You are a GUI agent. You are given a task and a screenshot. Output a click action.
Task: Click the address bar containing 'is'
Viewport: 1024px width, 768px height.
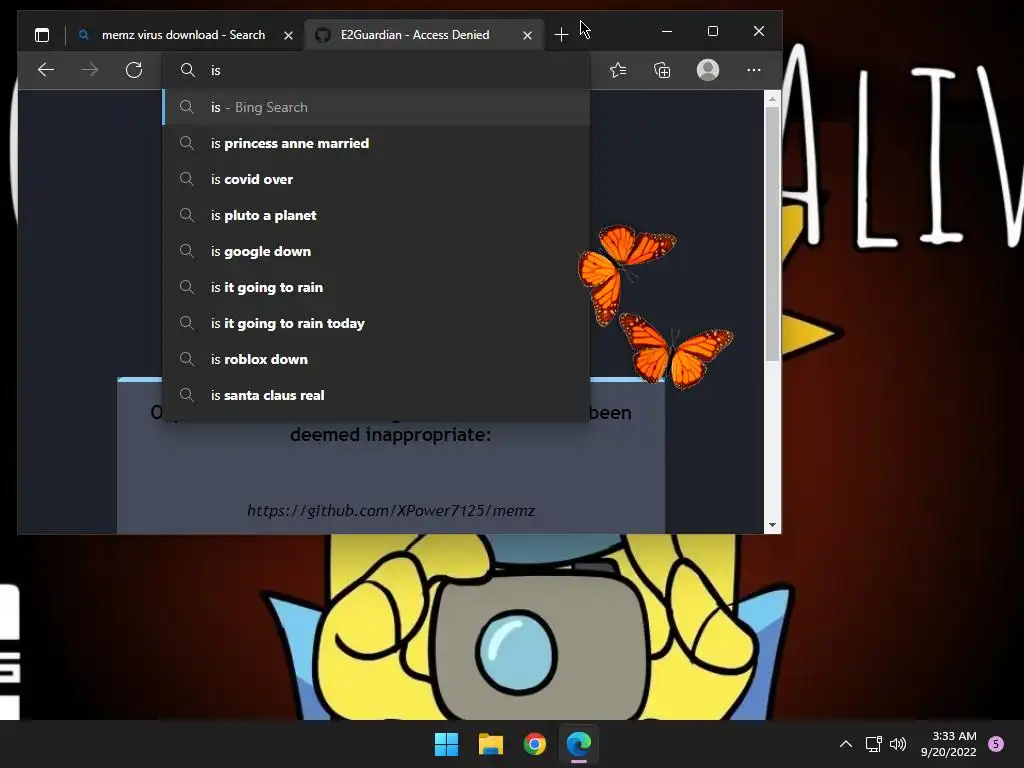[x=377, y=70]
